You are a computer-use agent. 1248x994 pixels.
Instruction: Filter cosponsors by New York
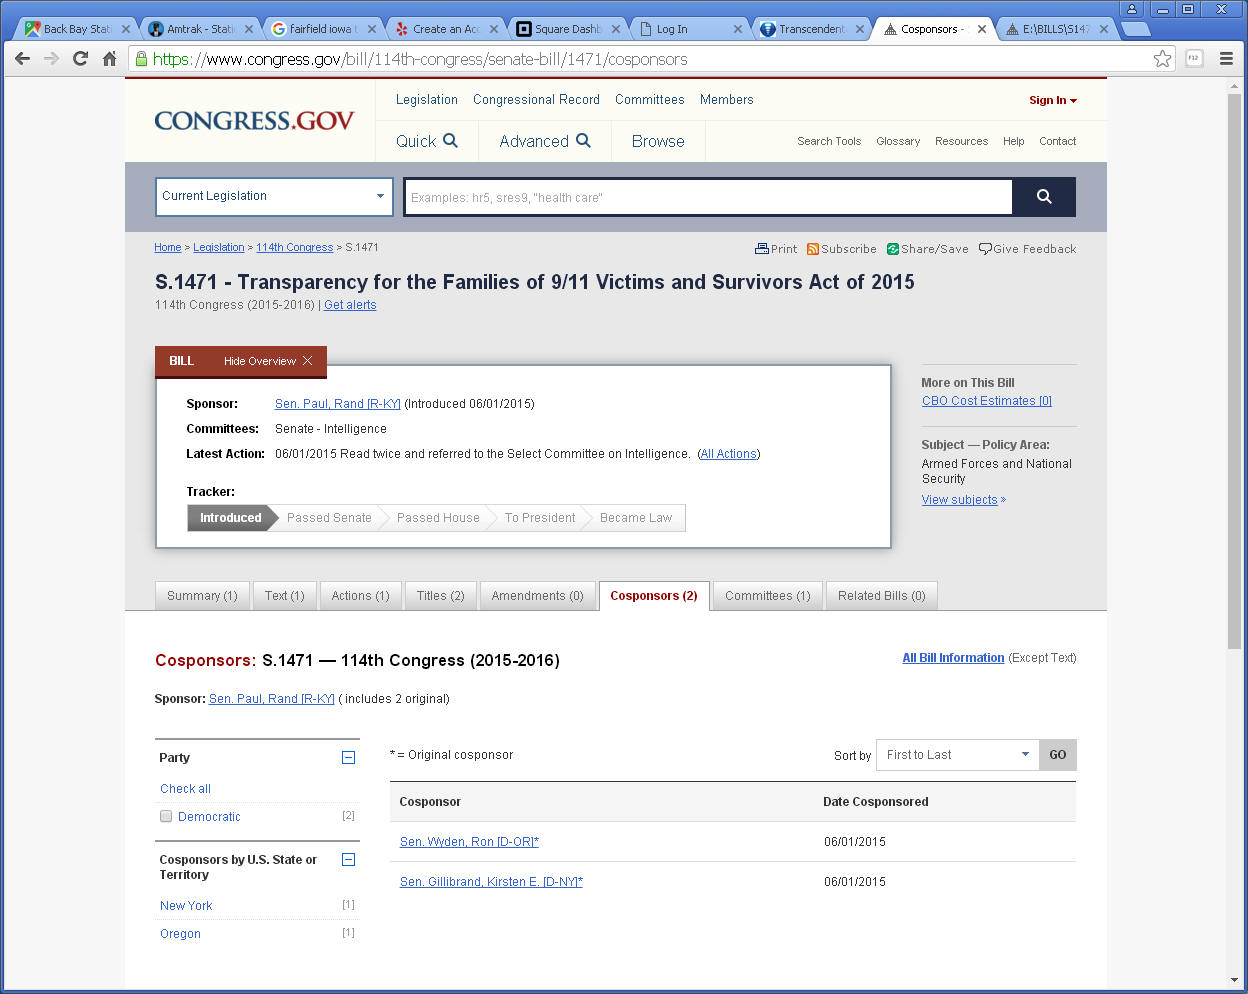coord(186,906)
